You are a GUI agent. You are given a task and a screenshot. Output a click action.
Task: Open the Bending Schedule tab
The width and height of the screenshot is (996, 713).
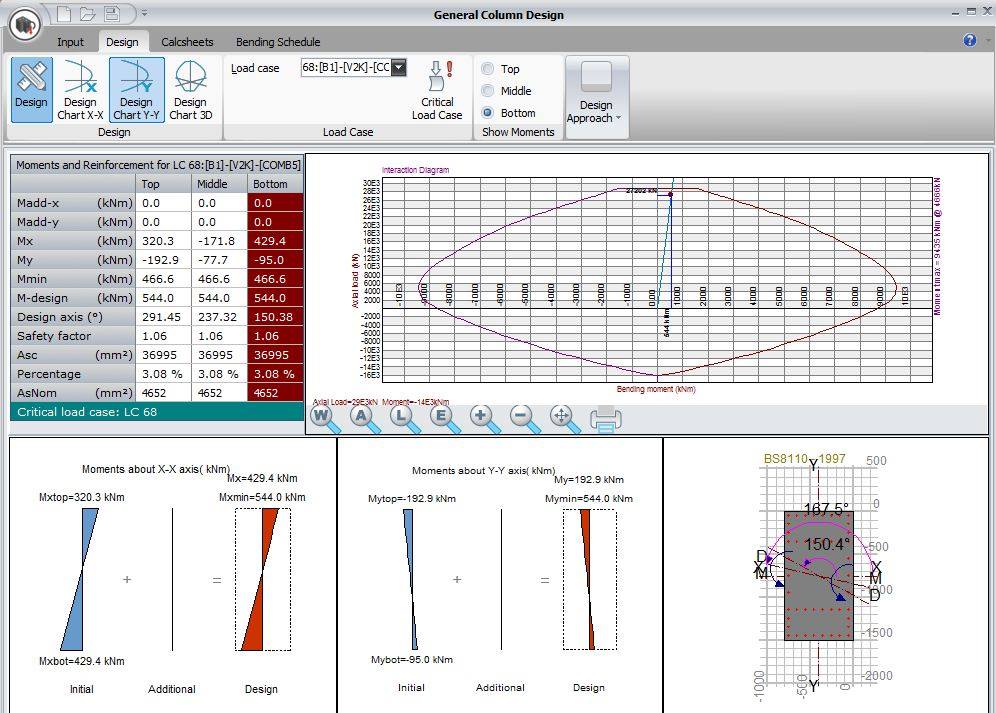(278, 42)
